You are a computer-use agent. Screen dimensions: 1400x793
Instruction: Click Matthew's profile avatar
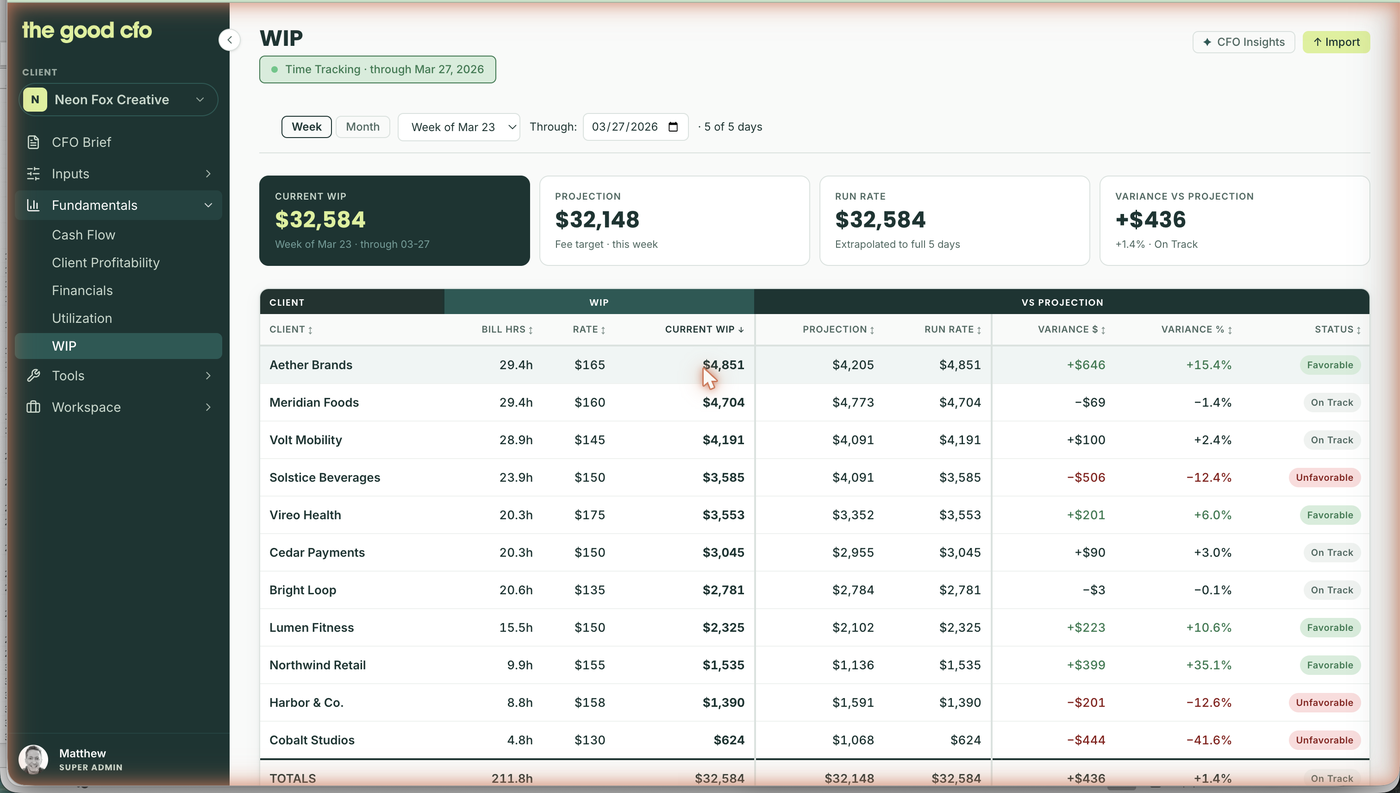(34, 760)
